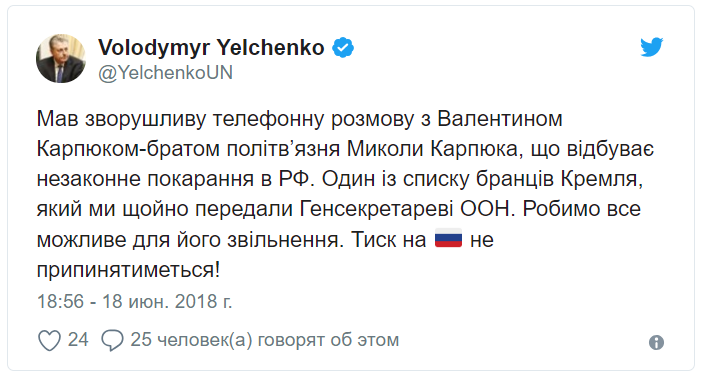The image size is (705, 375).
Task: Open '25 человек(а) говорят об этом'
Action: click(265, 340)
